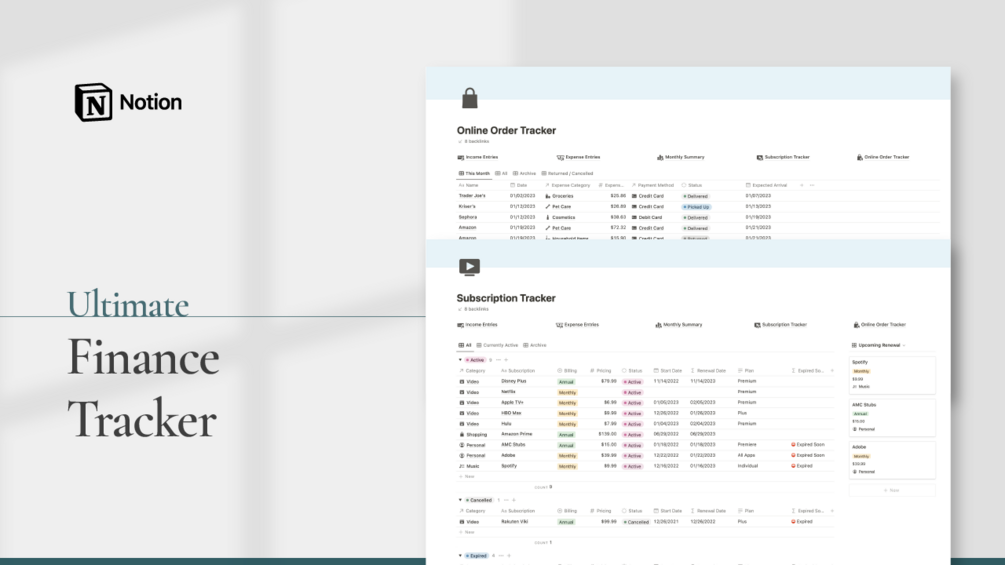Open the AMC Stubs card in Upcoming Renewal

tap(892, 418)
